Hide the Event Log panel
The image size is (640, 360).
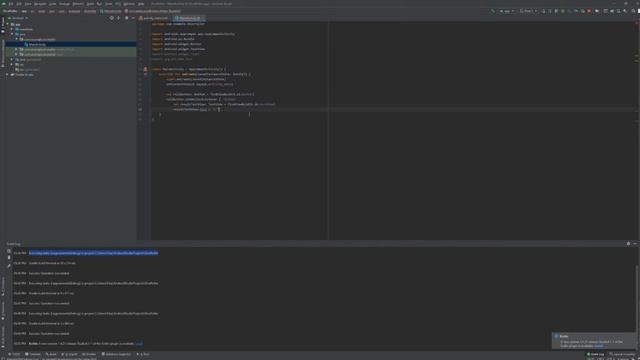(635, 244)
